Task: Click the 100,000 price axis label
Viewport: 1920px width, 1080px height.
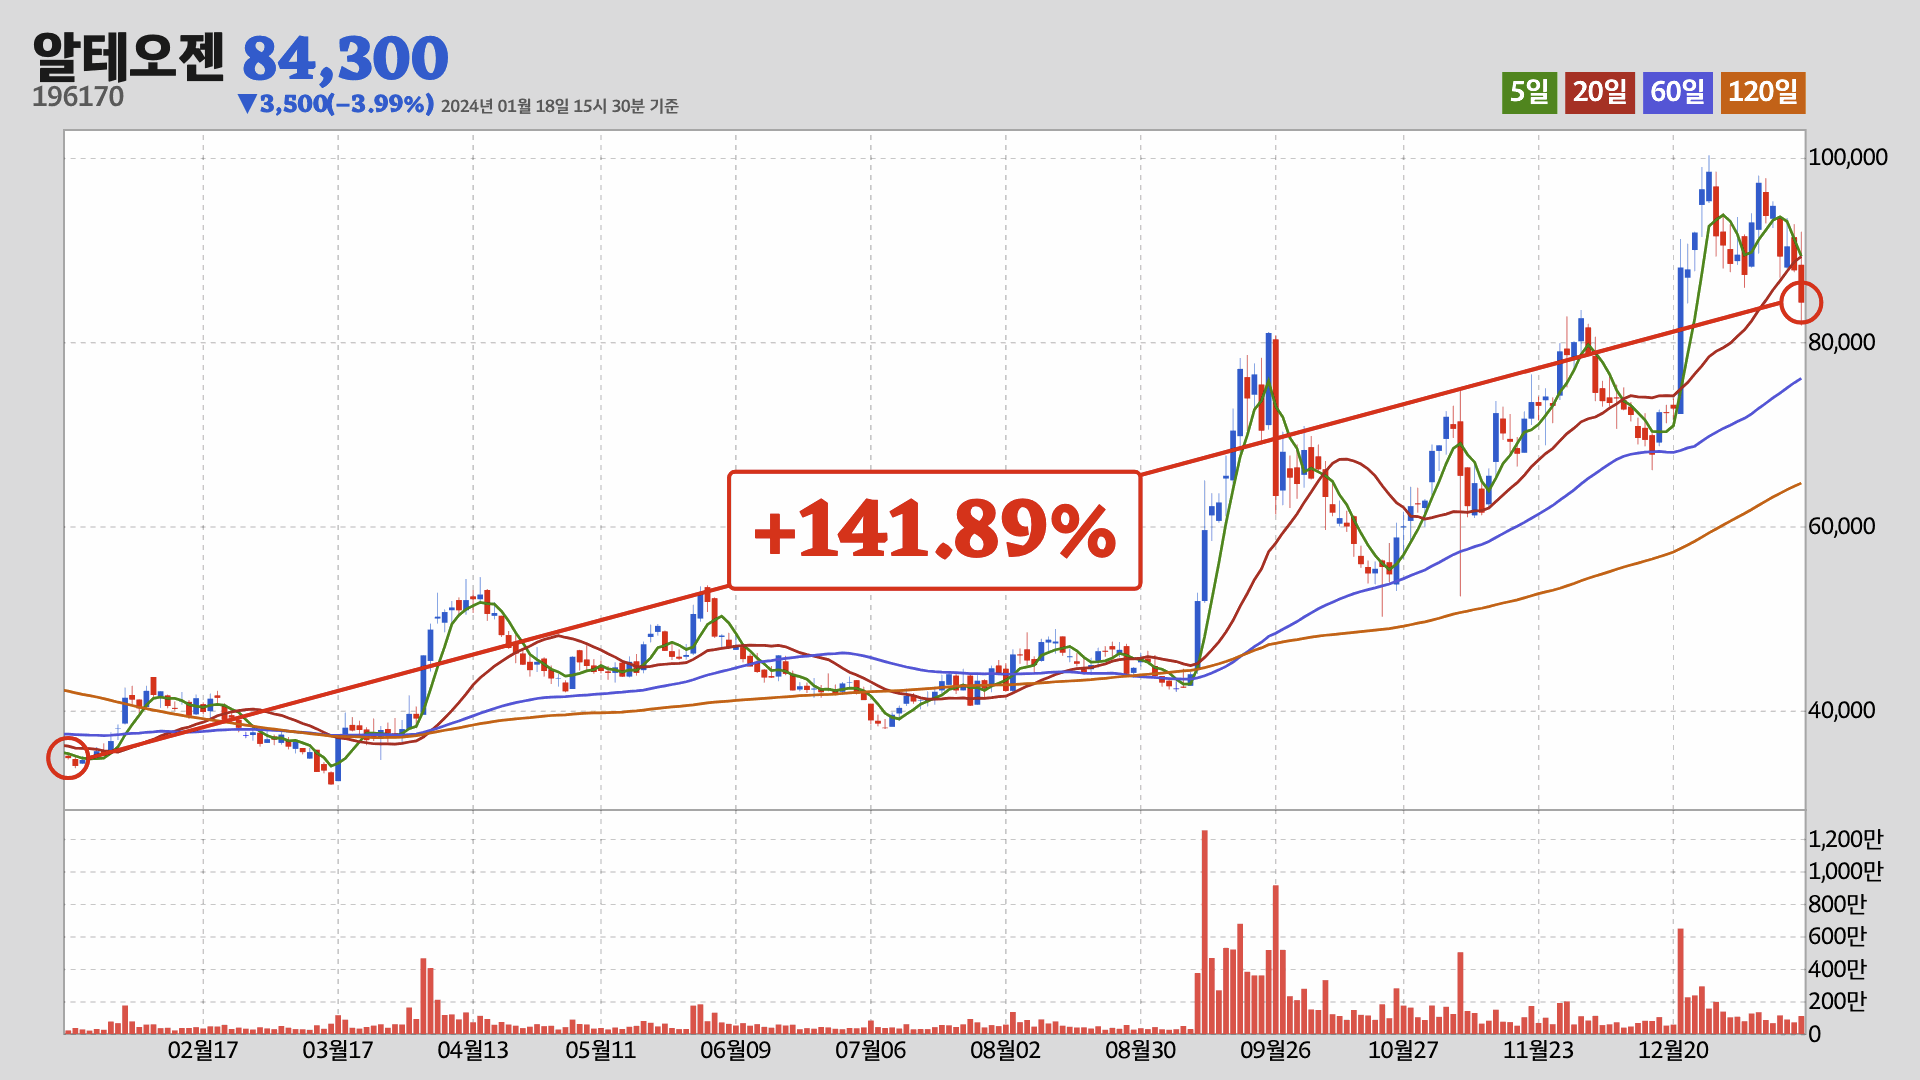Action: [1848, 157]
